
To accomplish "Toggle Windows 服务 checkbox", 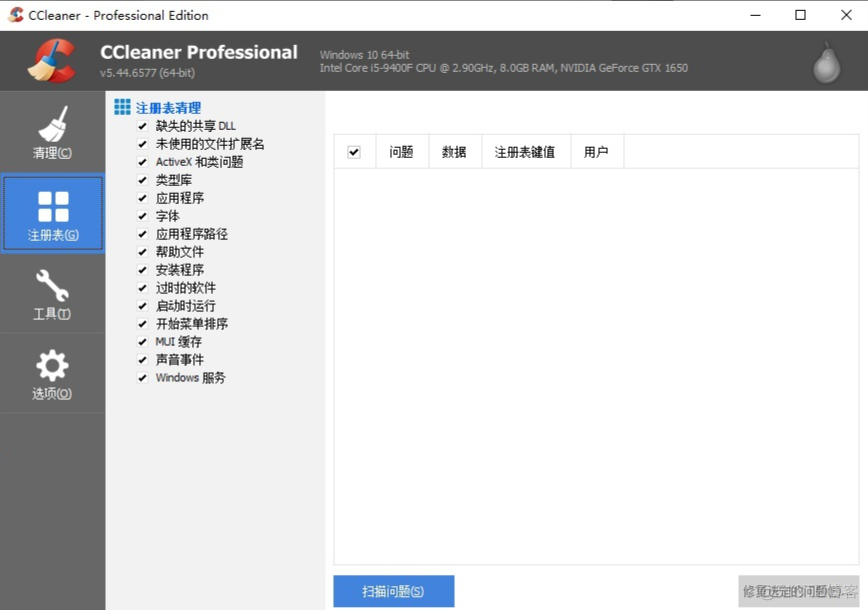I will click(x=143, y=378).
